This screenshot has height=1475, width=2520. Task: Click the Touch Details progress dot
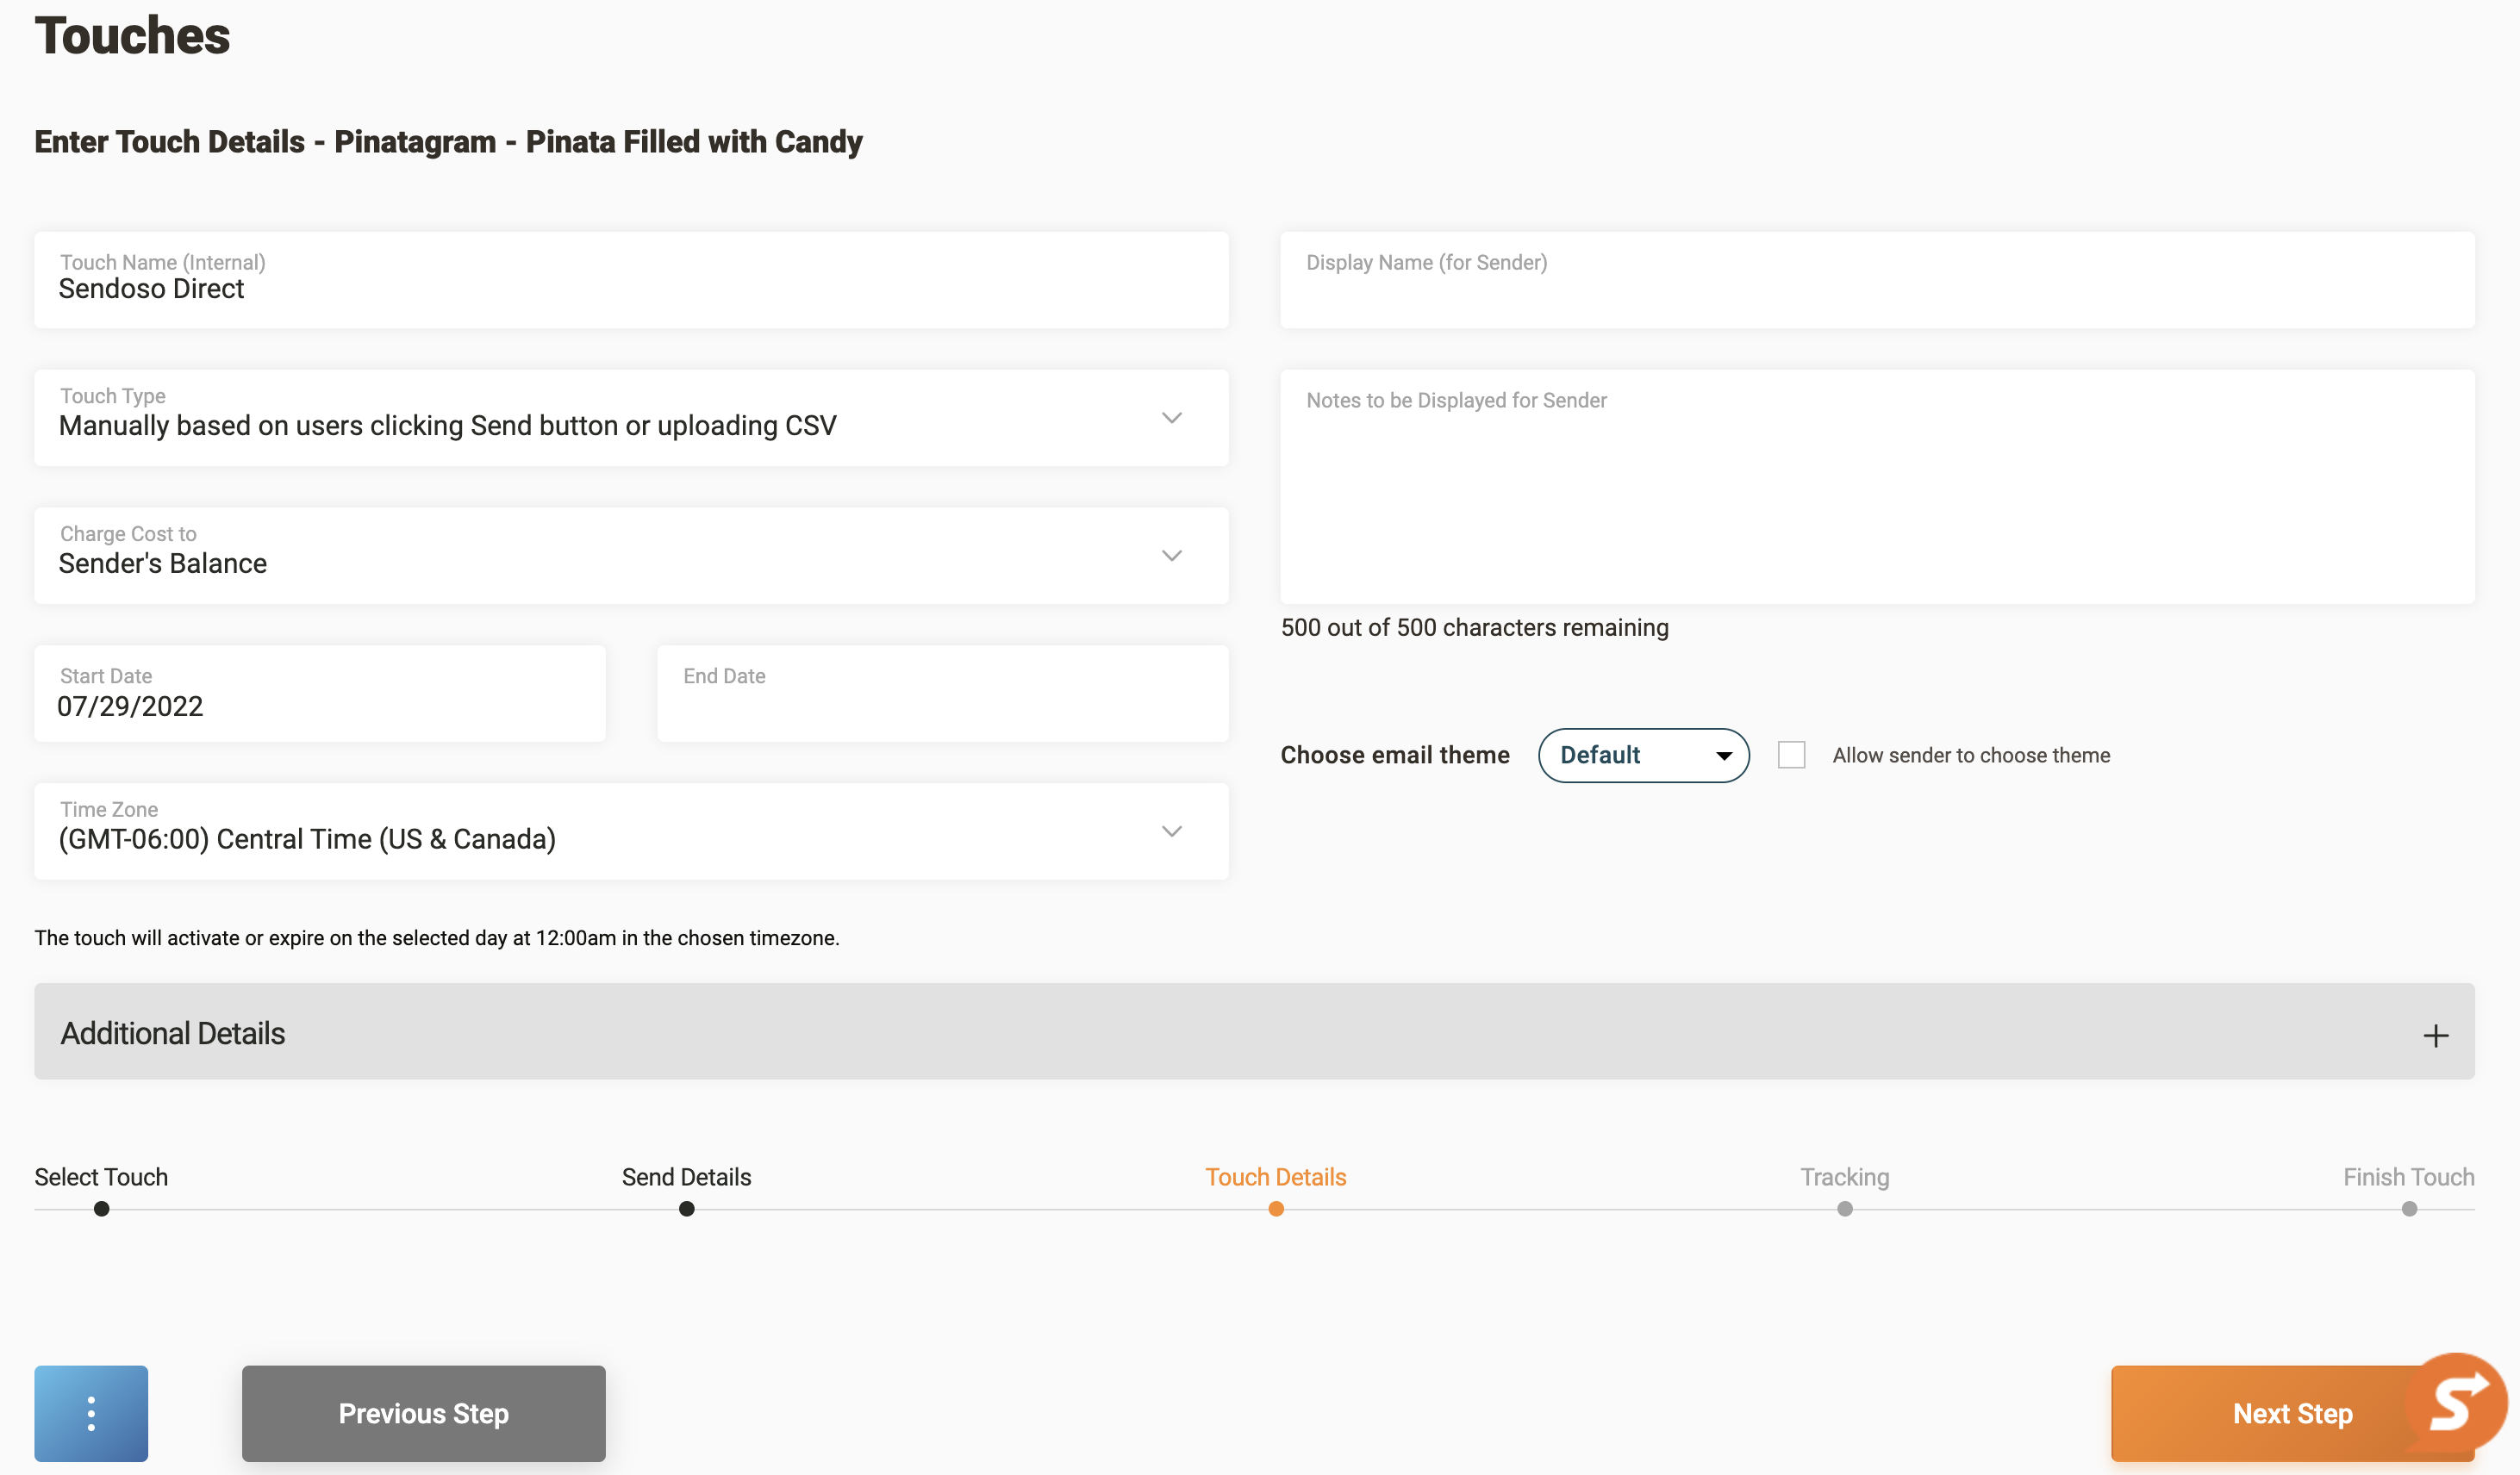1275,1209
